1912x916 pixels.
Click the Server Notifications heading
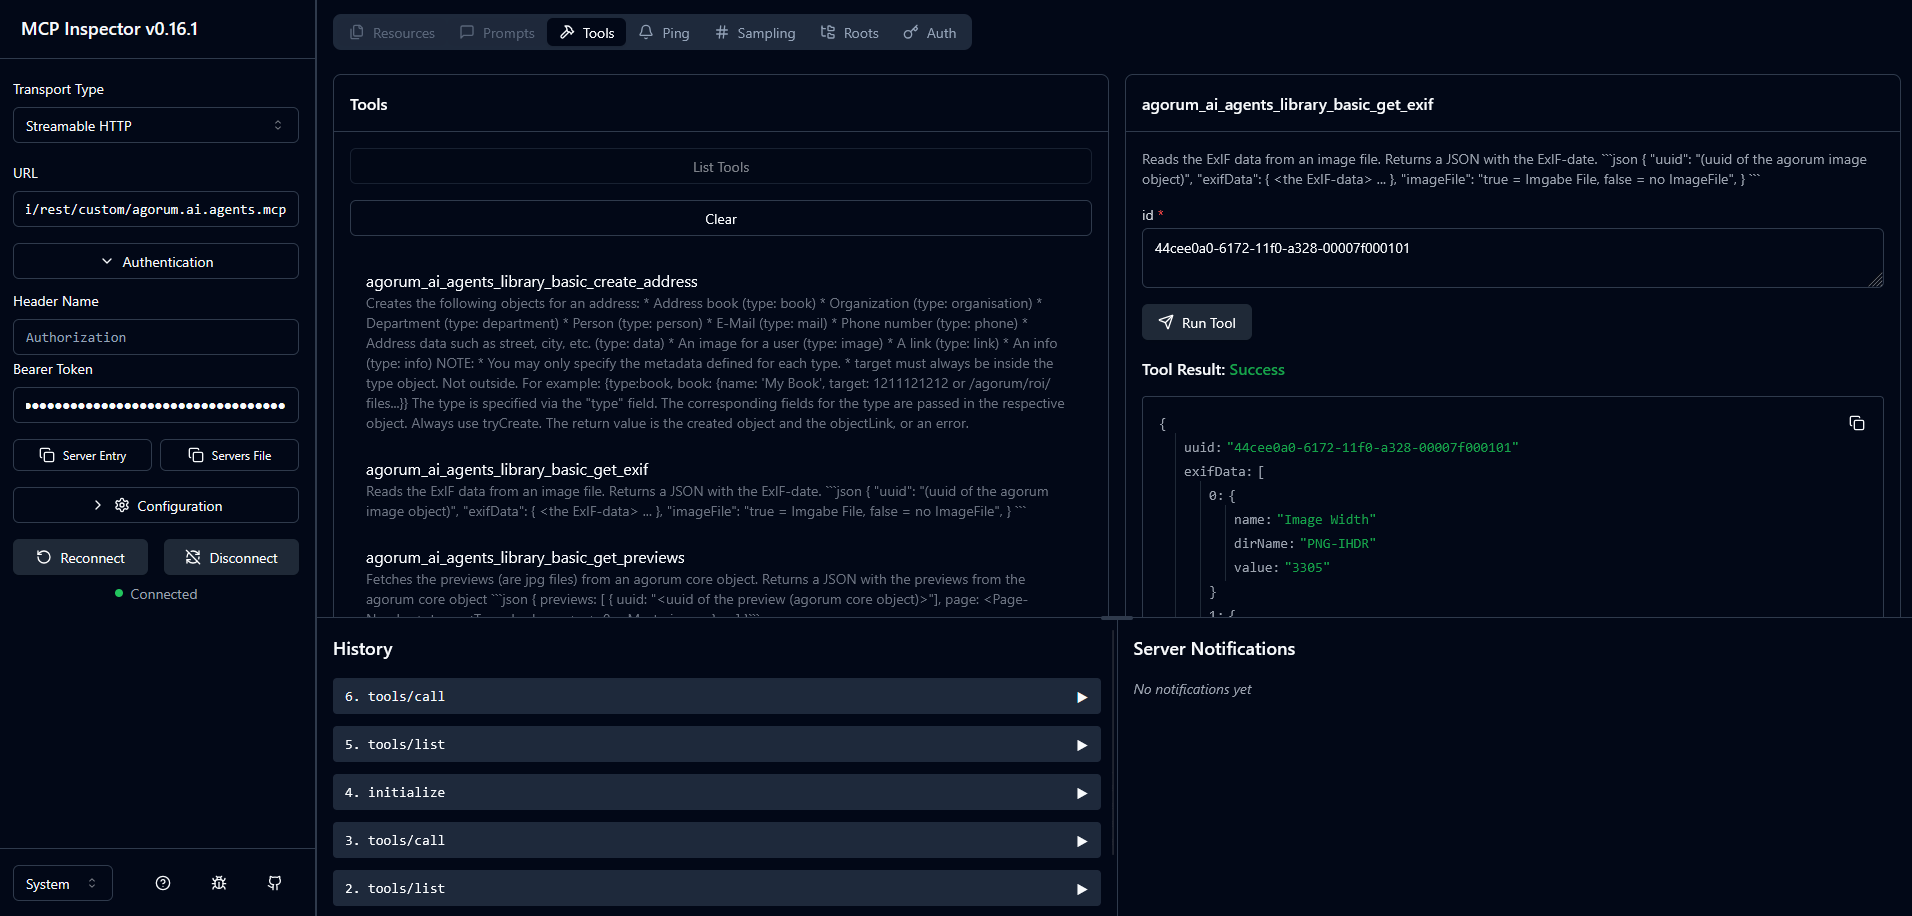[1214, 649]
